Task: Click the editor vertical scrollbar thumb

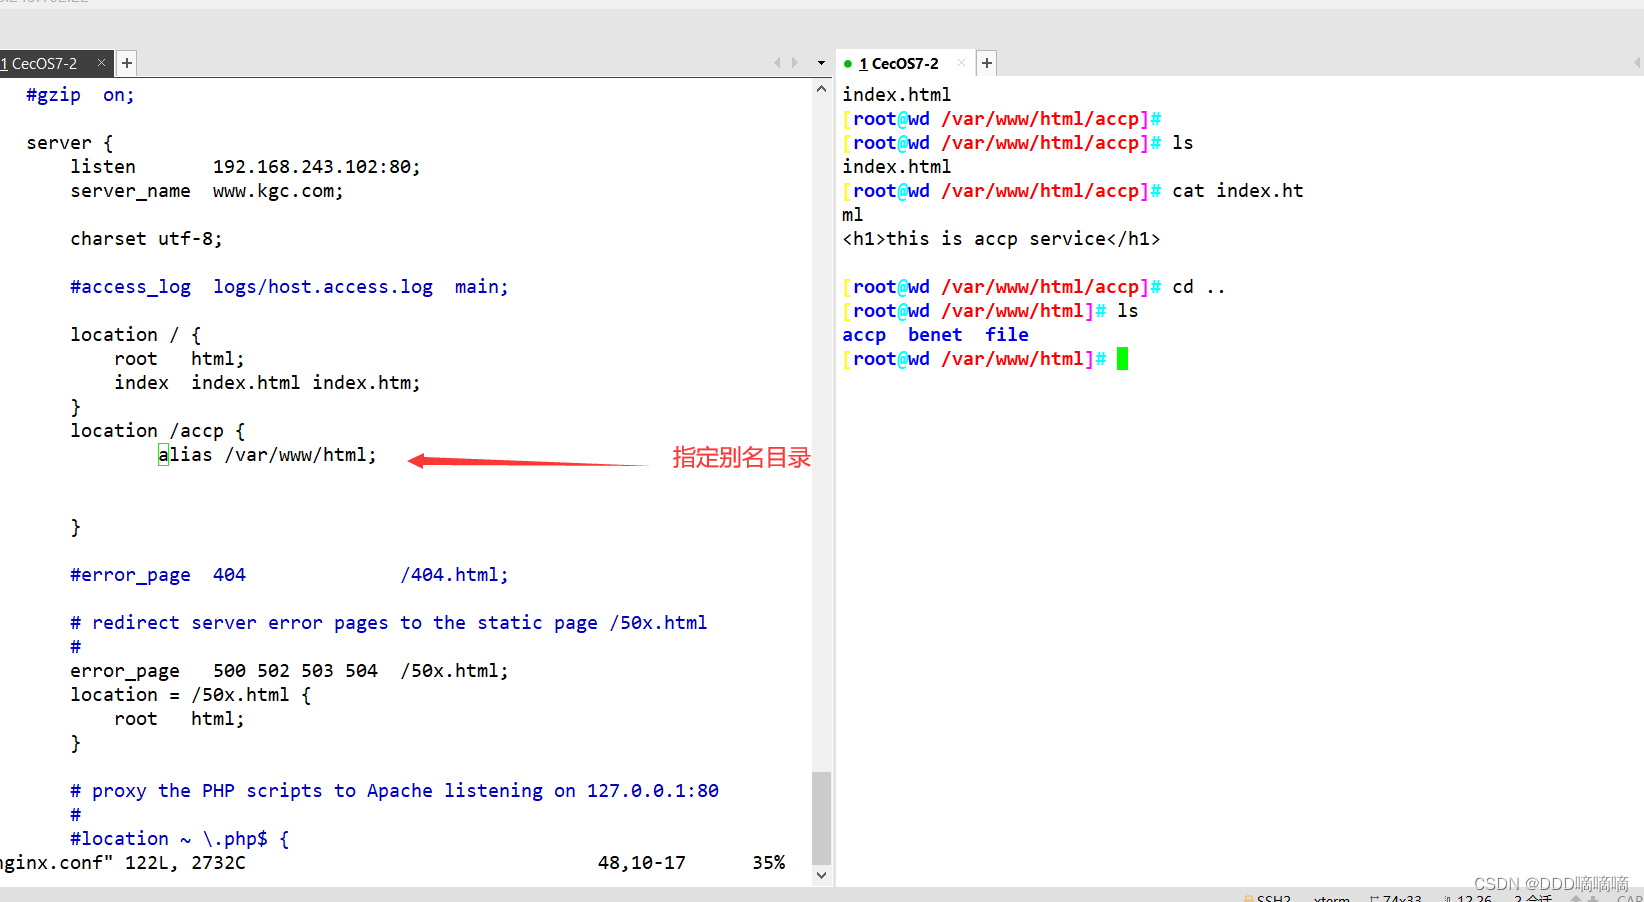Action: (x=821, y=817)
